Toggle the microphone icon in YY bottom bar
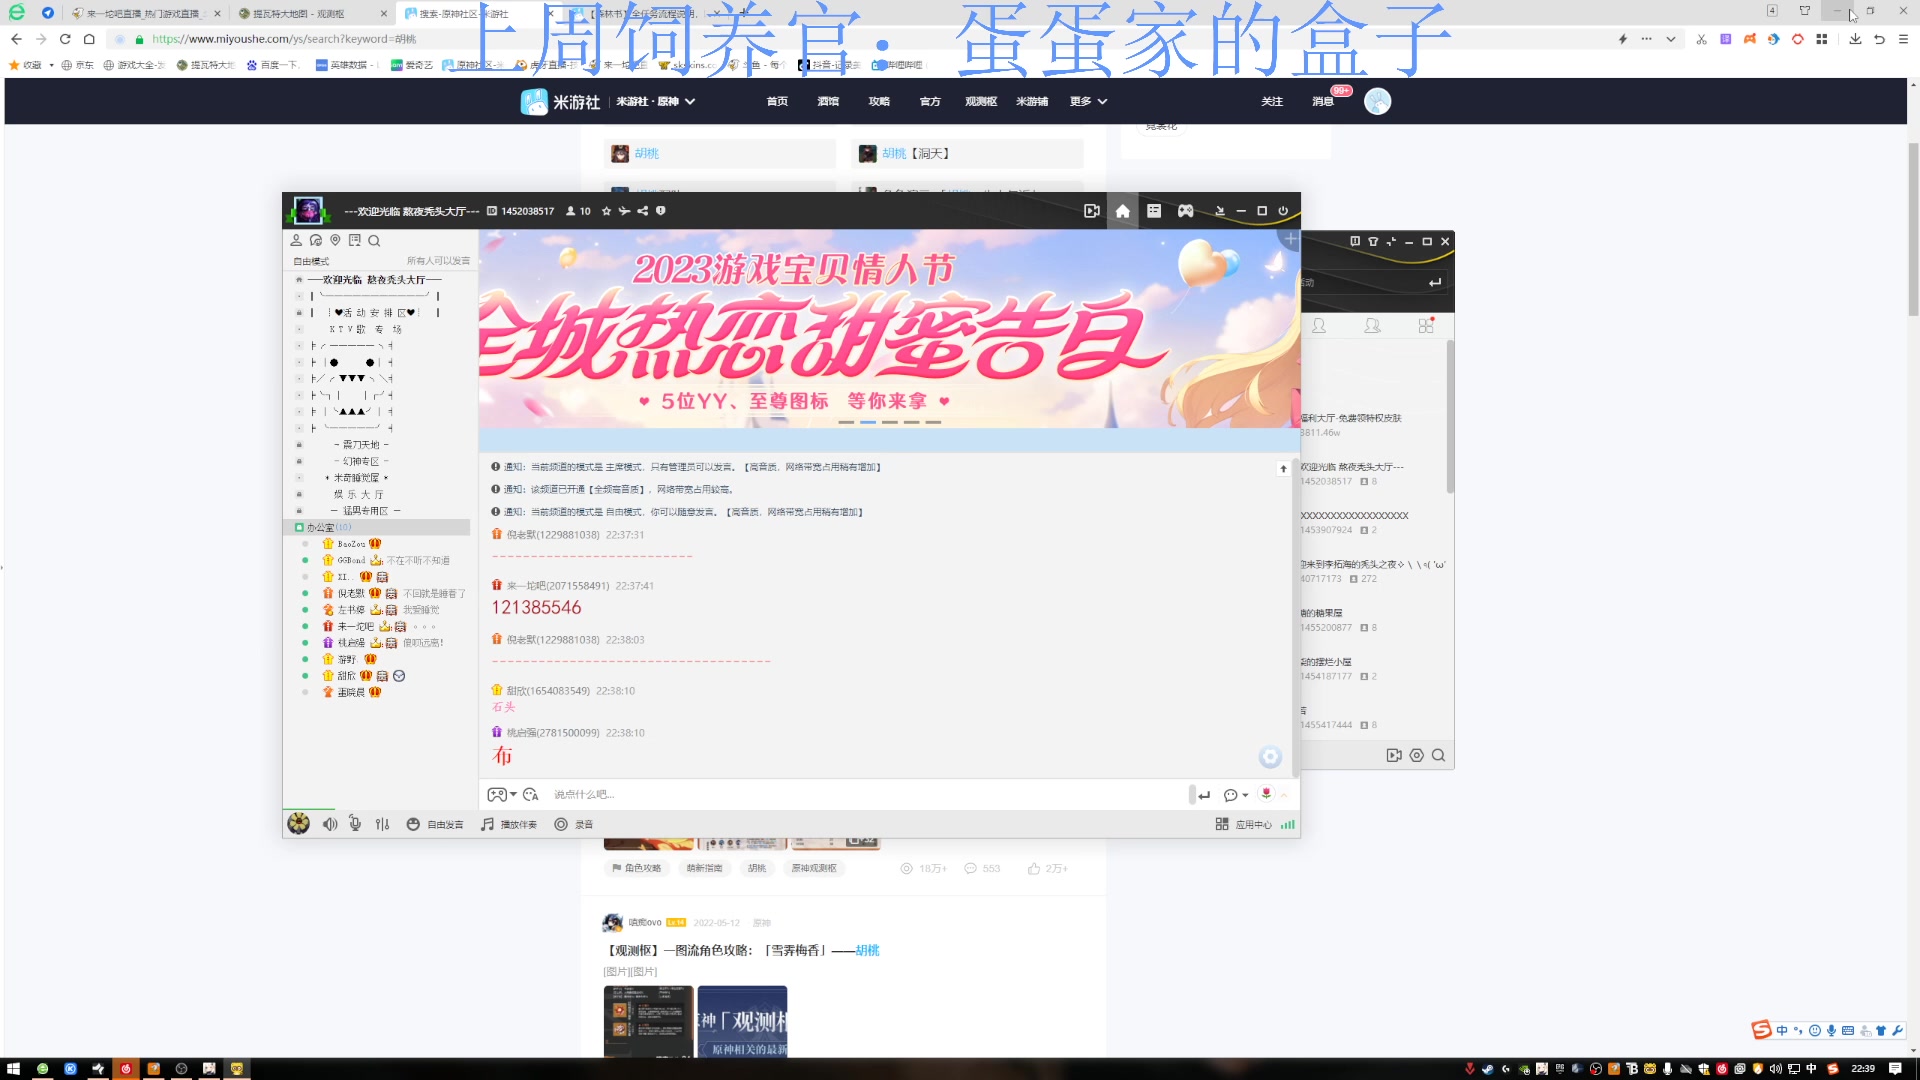The image size is (1920, 1080). click(355, 824)
